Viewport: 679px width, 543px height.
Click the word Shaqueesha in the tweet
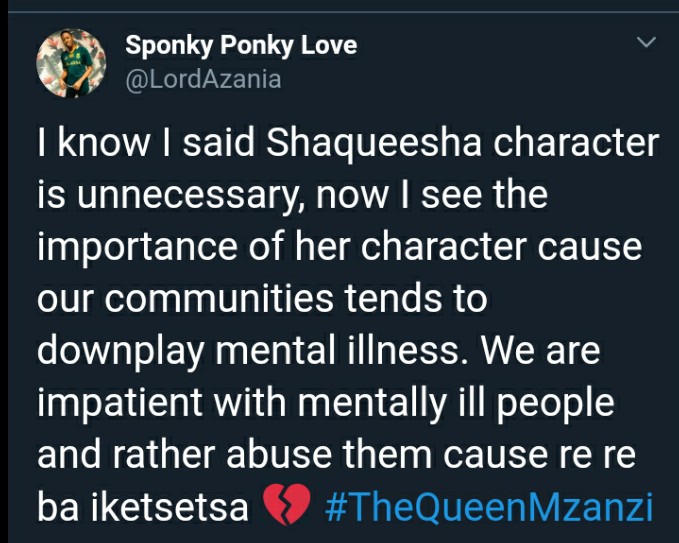(374, 145)
